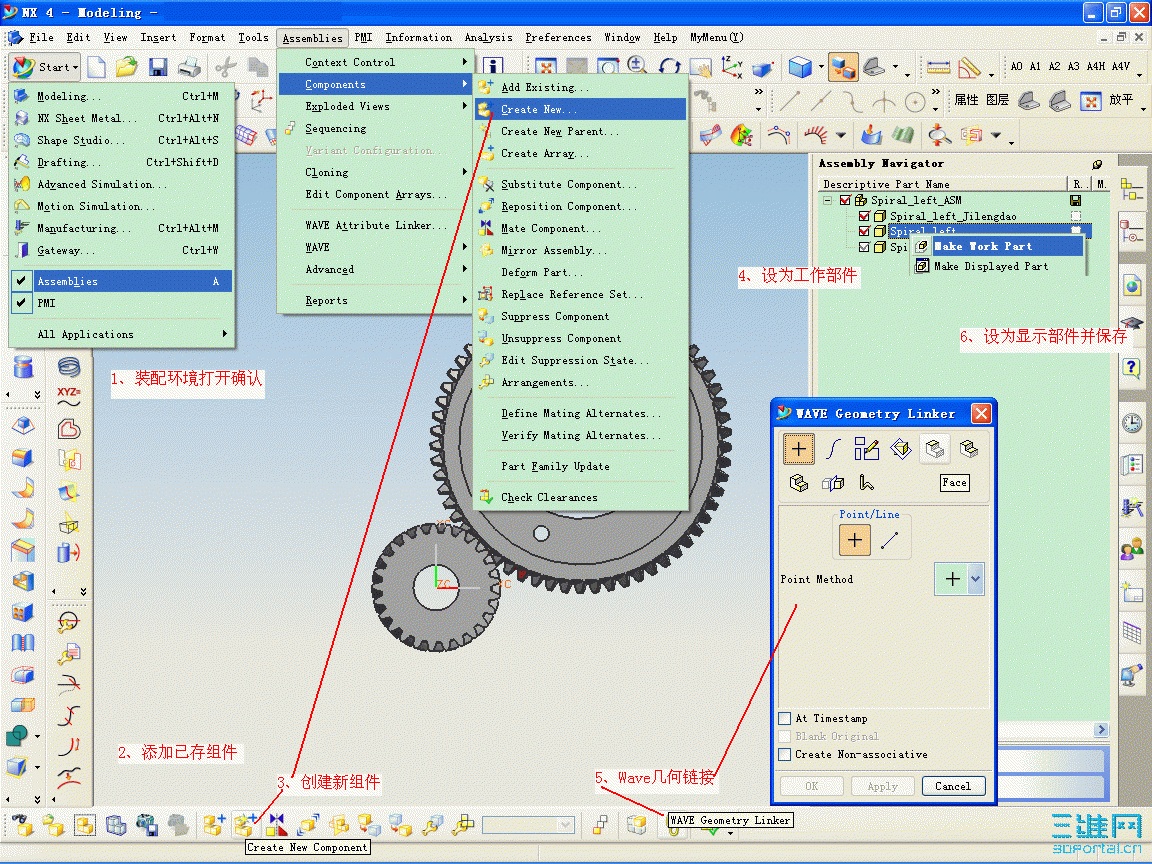The height and width of the screenshot is (864, 1152).
Task: Select Create New... in Components submenu
Action: click(x=580, y=109)
